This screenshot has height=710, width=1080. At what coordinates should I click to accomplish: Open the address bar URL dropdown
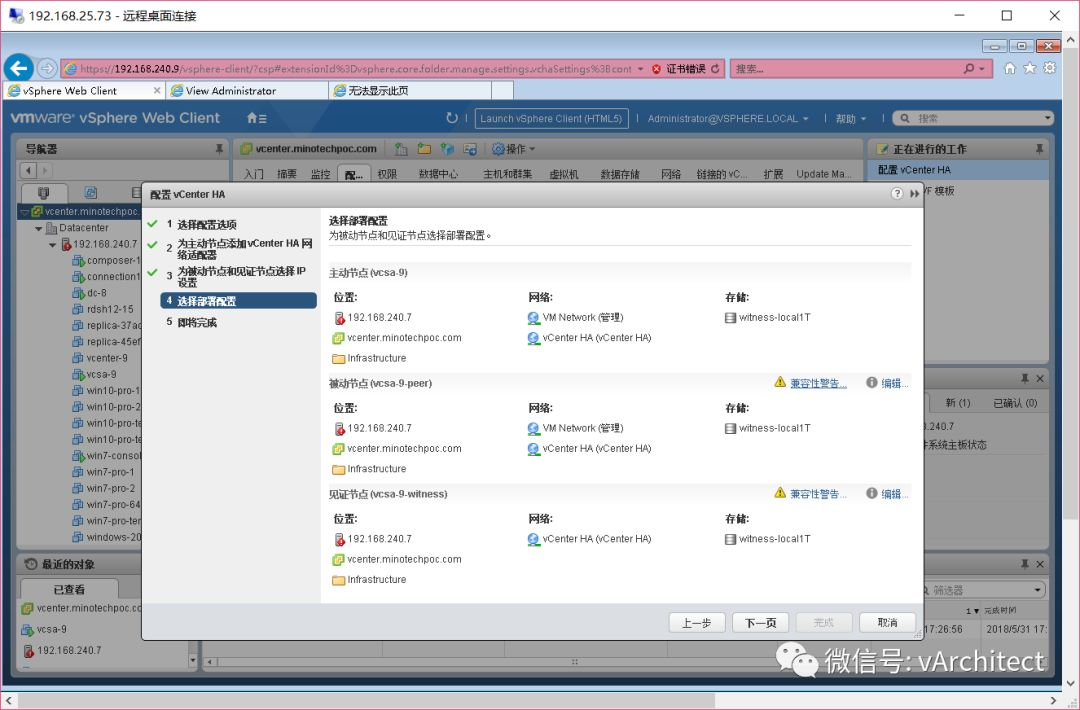point(641,69)
